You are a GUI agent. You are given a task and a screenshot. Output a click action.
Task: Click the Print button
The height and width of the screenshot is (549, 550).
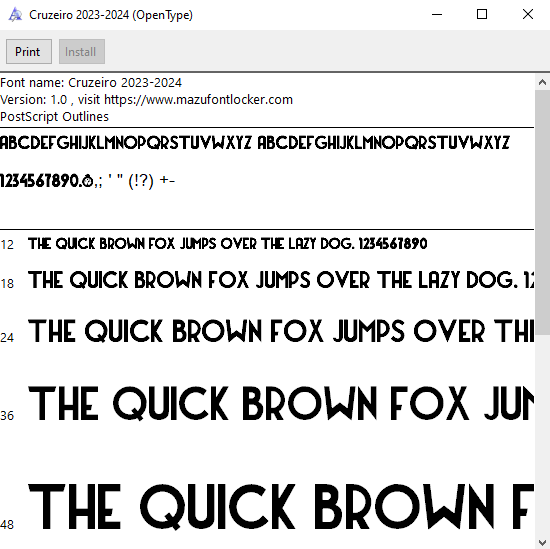29,52
